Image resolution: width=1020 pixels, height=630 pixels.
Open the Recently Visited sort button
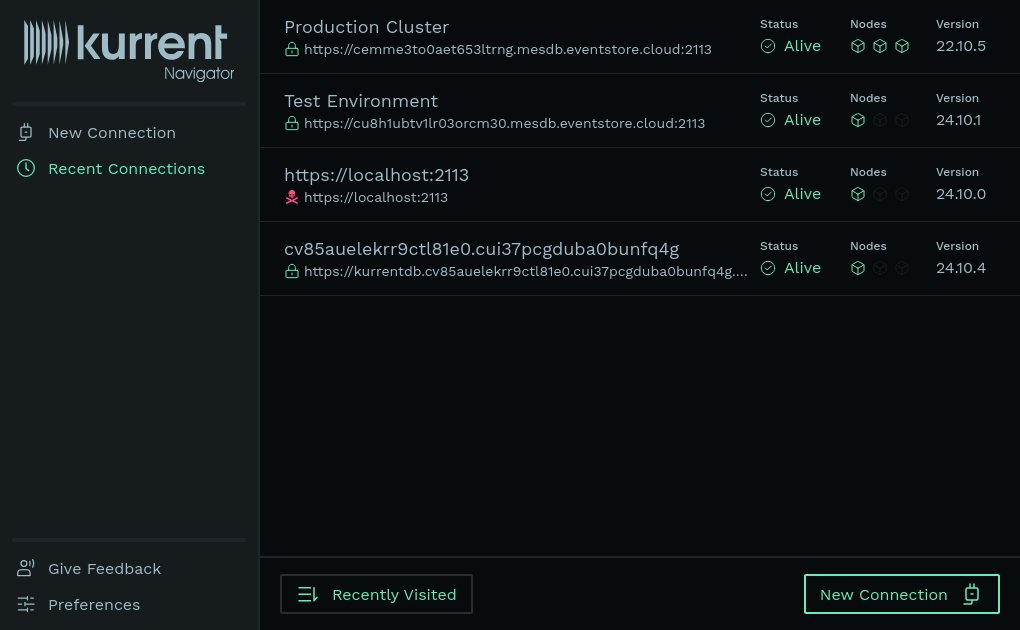pyautogui.click(x=377, y=594)
